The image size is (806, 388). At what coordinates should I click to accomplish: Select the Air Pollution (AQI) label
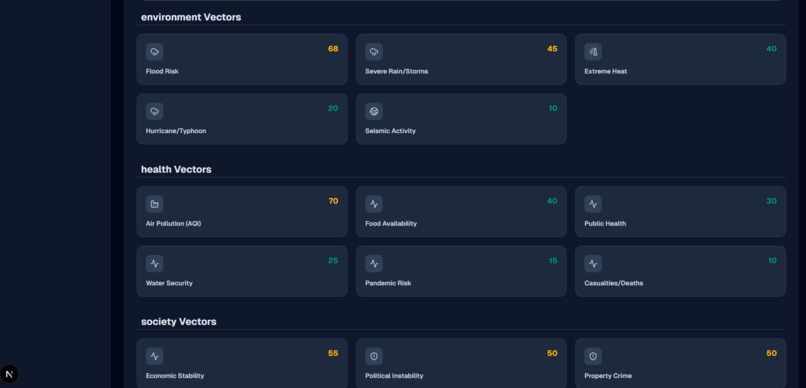173,224
